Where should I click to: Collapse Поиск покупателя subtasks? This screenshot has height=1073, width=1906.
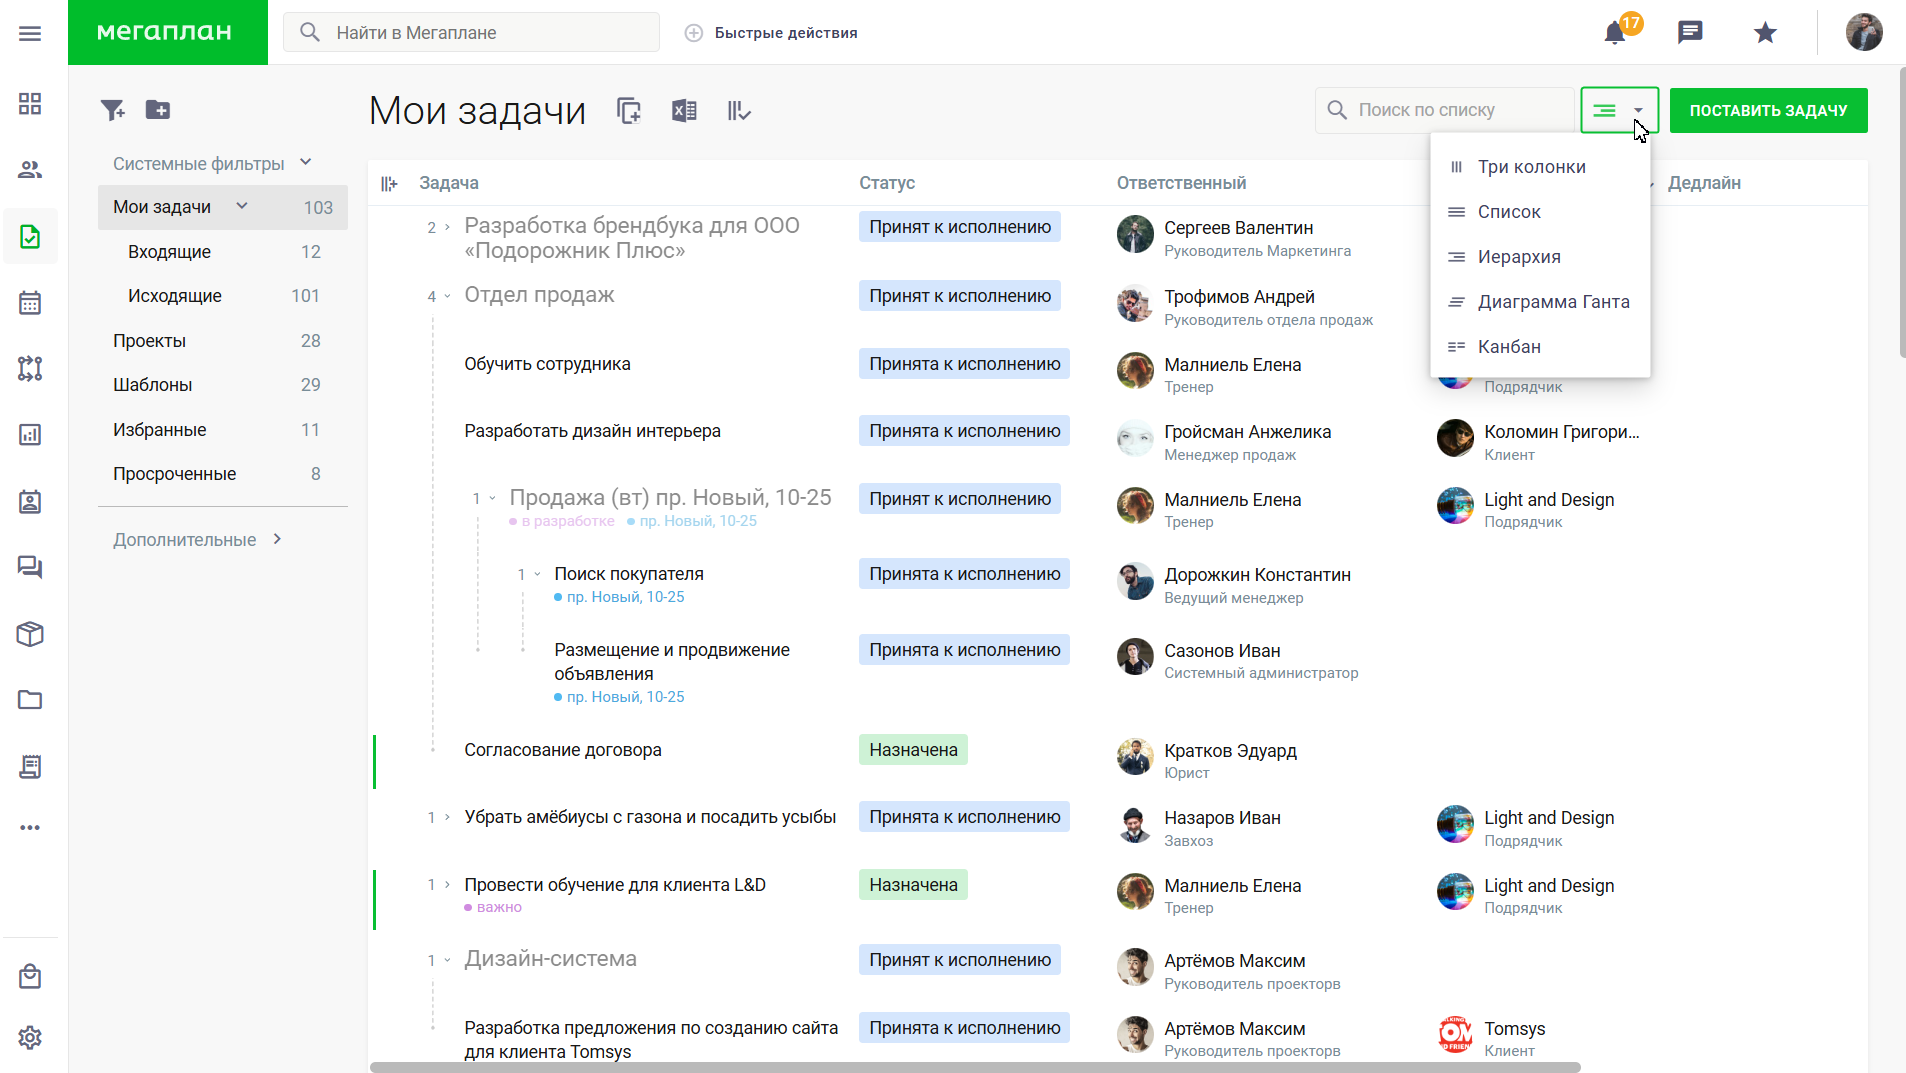(x=537, y=574)
